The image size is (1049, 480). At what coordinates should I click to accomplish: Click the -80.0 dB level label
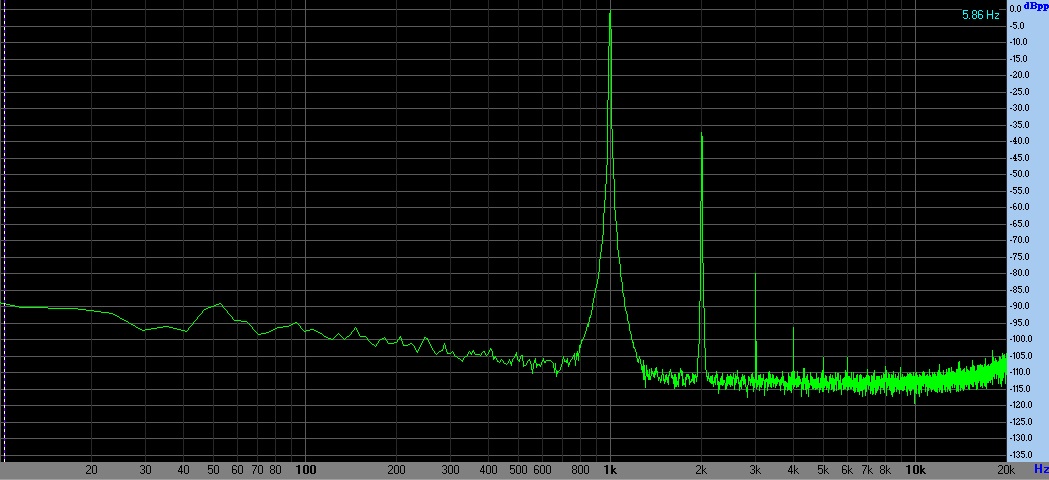tap(1018, 273)
